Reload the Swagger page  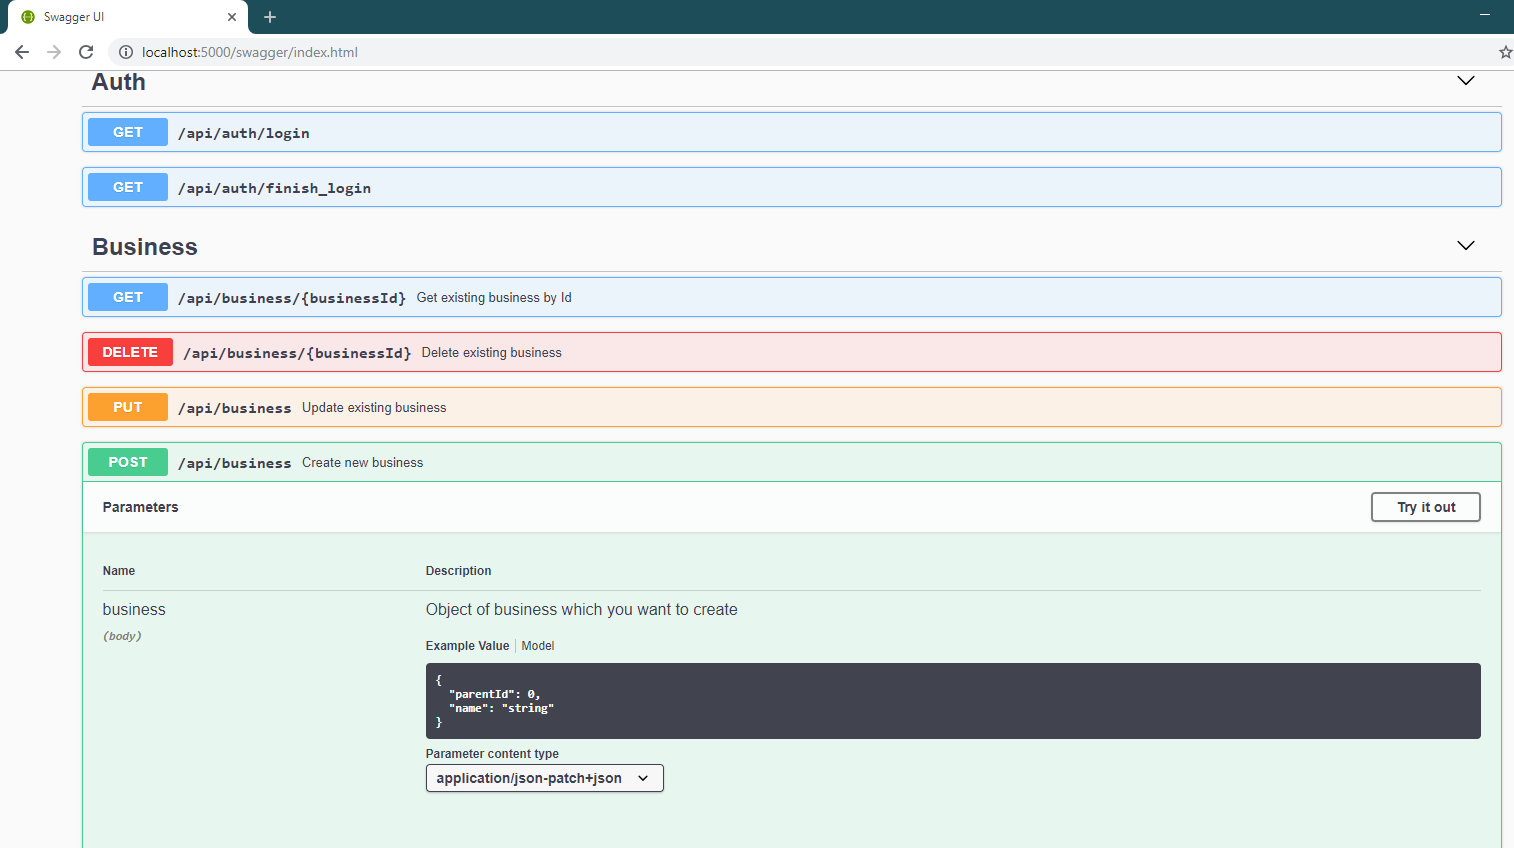(x=86, y=52)
